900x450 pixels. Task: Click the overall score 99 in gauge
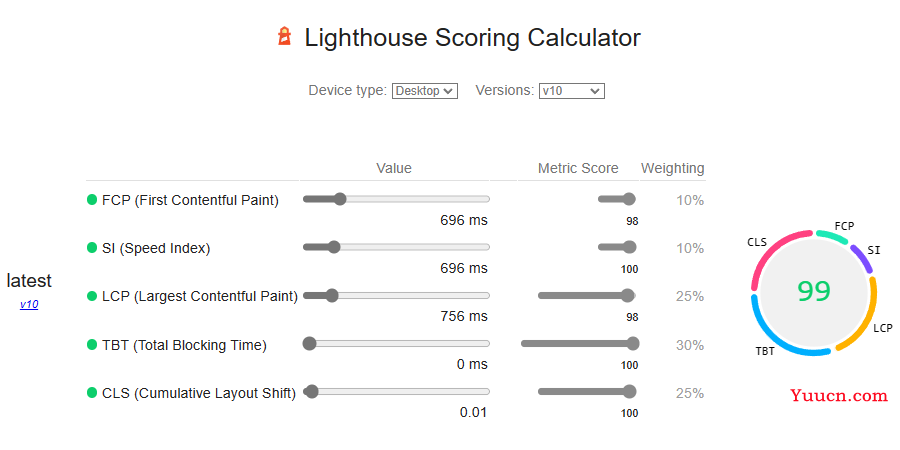pos(814,292)
